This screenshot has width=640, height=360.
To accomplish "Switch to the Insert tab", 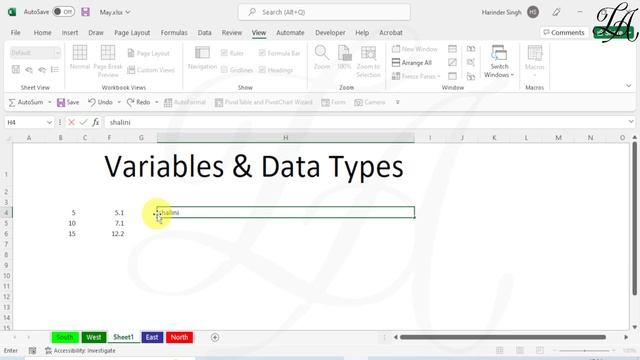I will click(x=70, y=33).
